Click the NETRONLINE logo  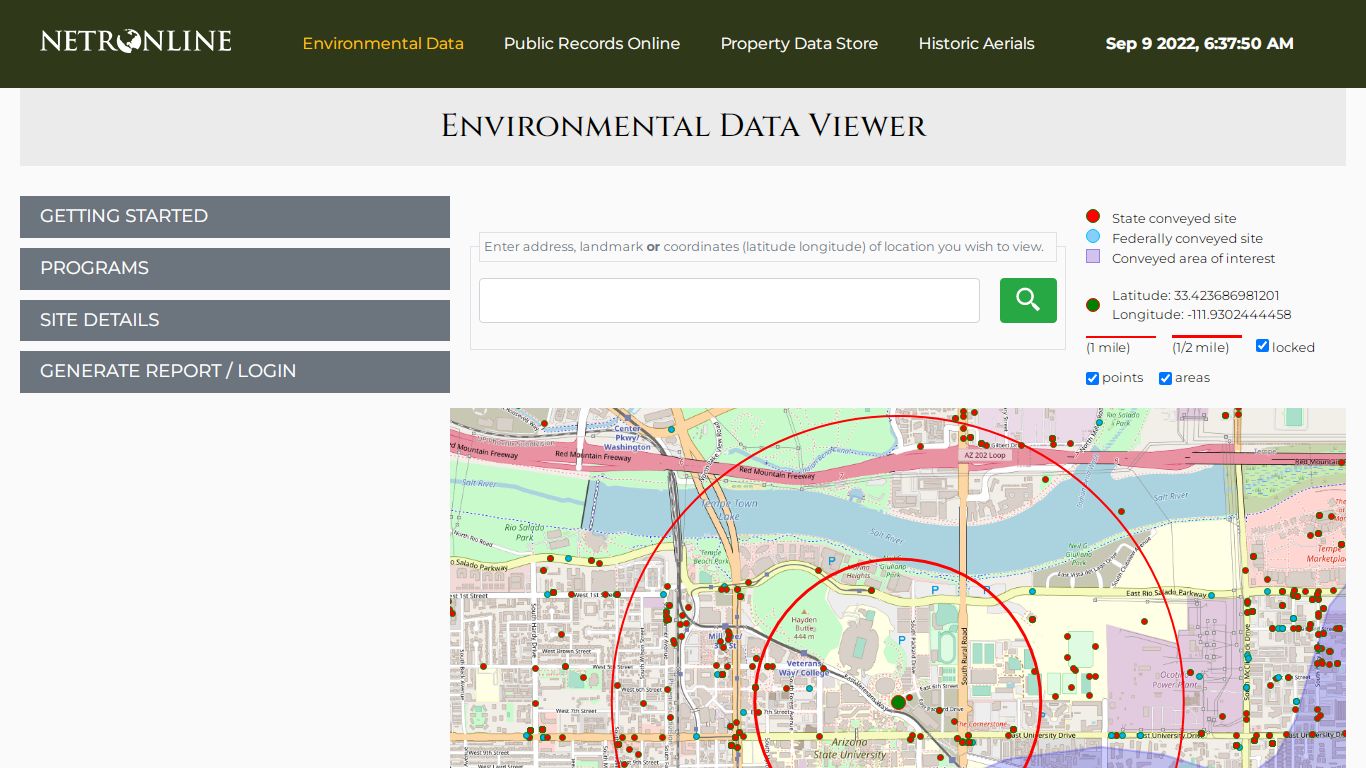point(136,41)
